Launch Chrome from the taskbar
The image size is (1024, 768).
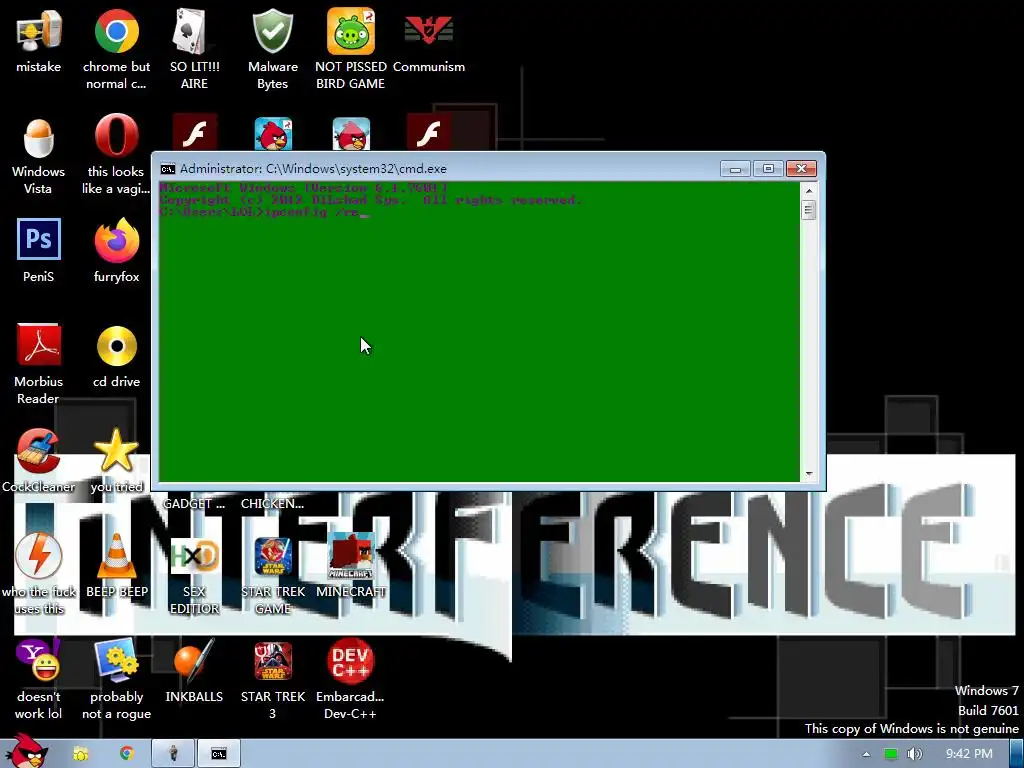pyautogui.click(x=127, y=754)
